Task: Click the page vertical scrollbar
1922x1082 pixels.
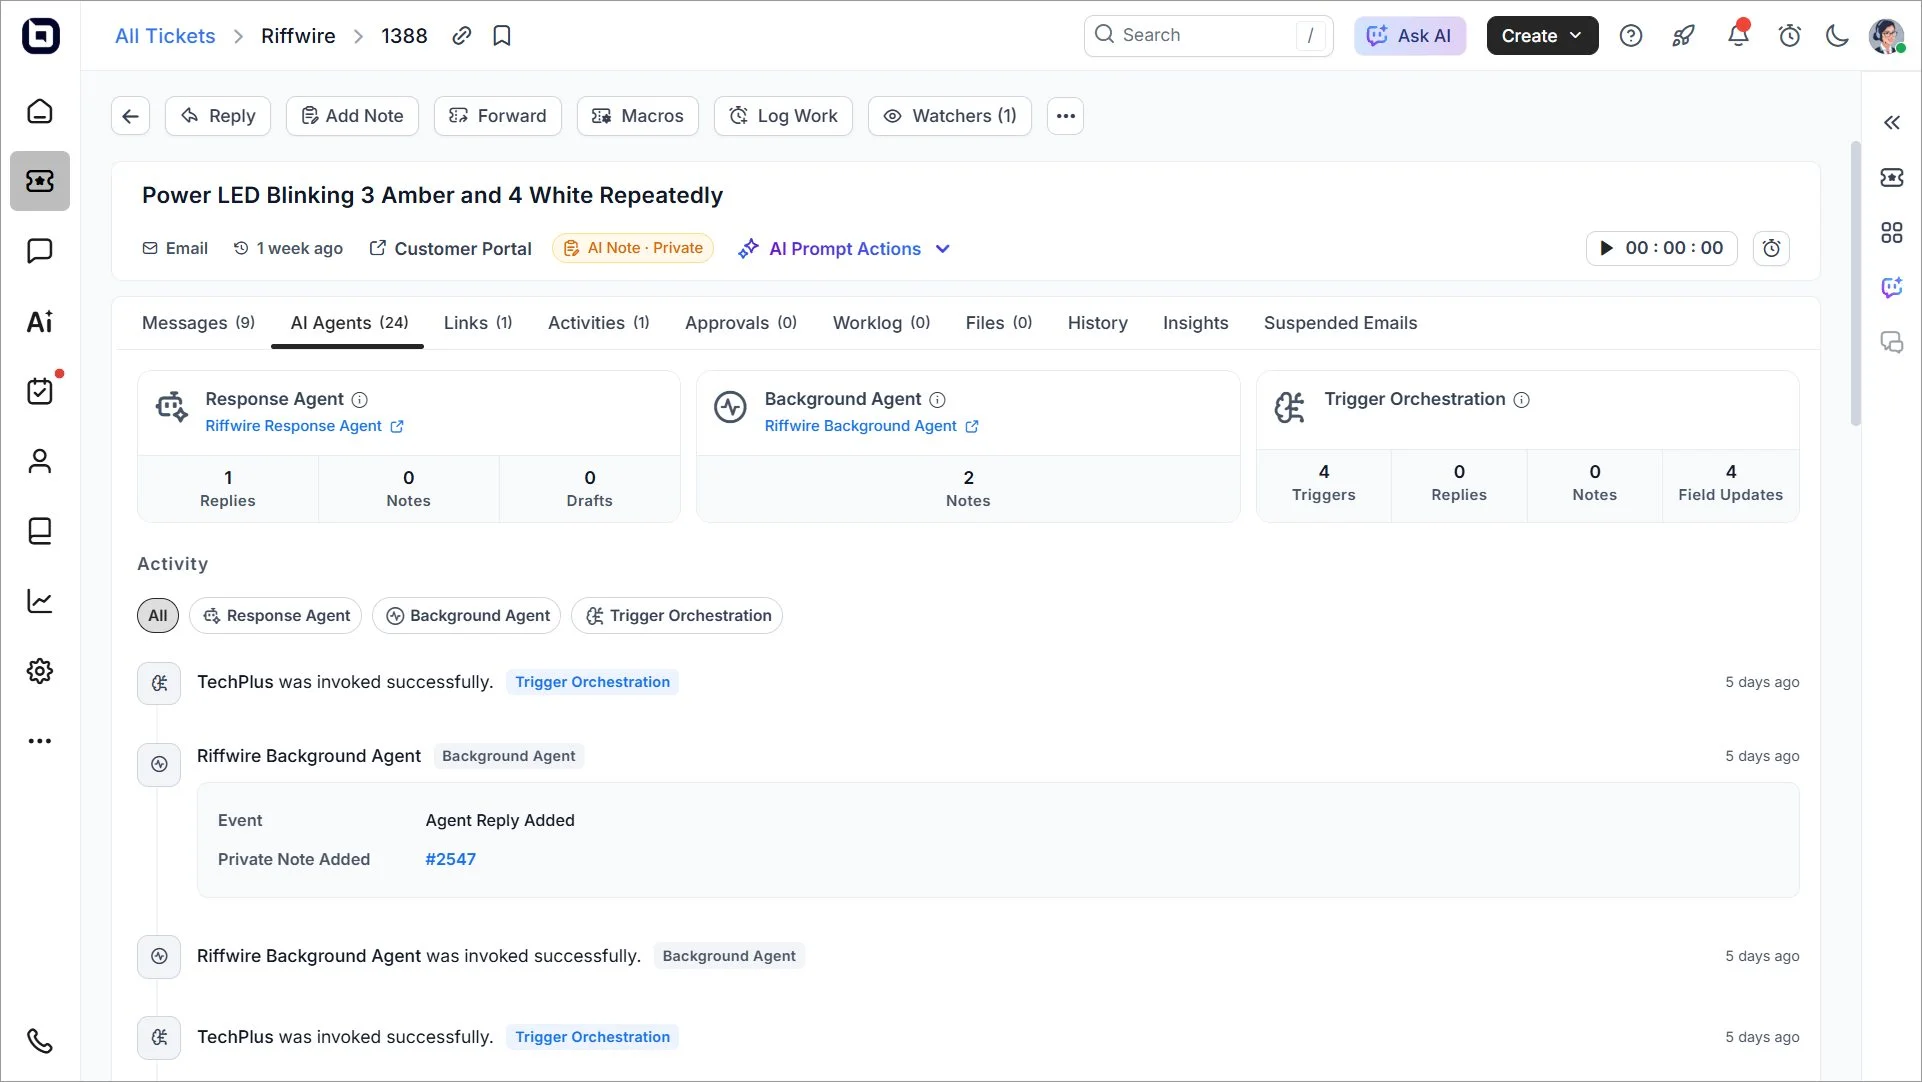Action: (x=1855, y=284)
